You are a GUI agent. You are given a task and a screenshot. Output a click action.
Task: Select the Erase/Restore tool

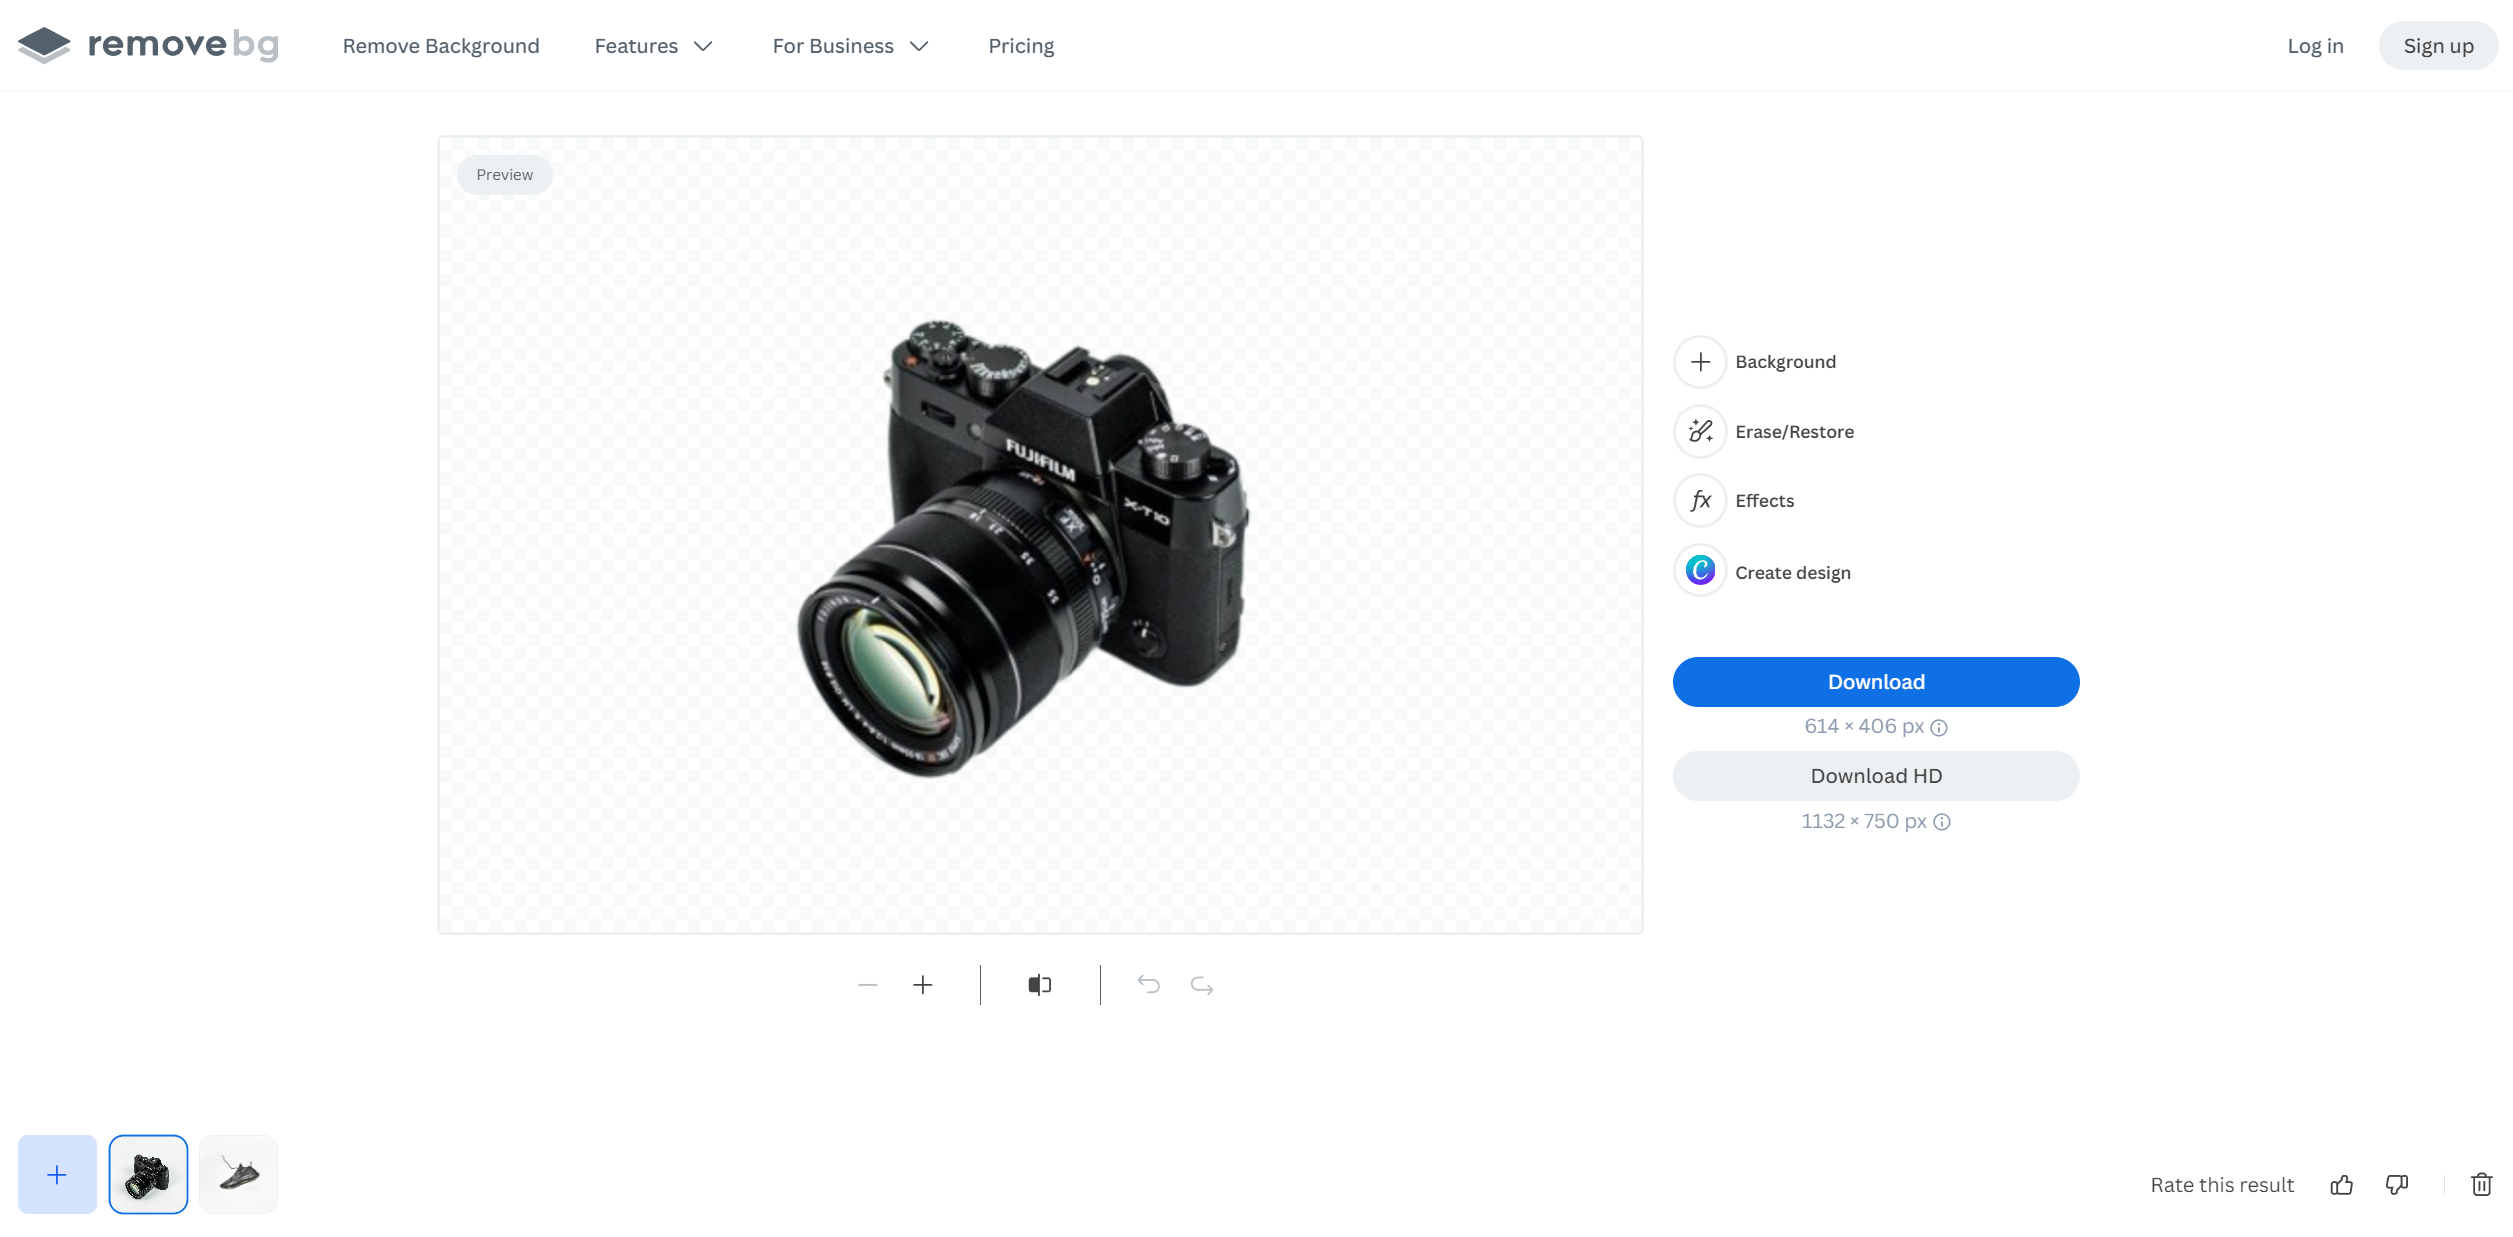(x=1763, y=431)
